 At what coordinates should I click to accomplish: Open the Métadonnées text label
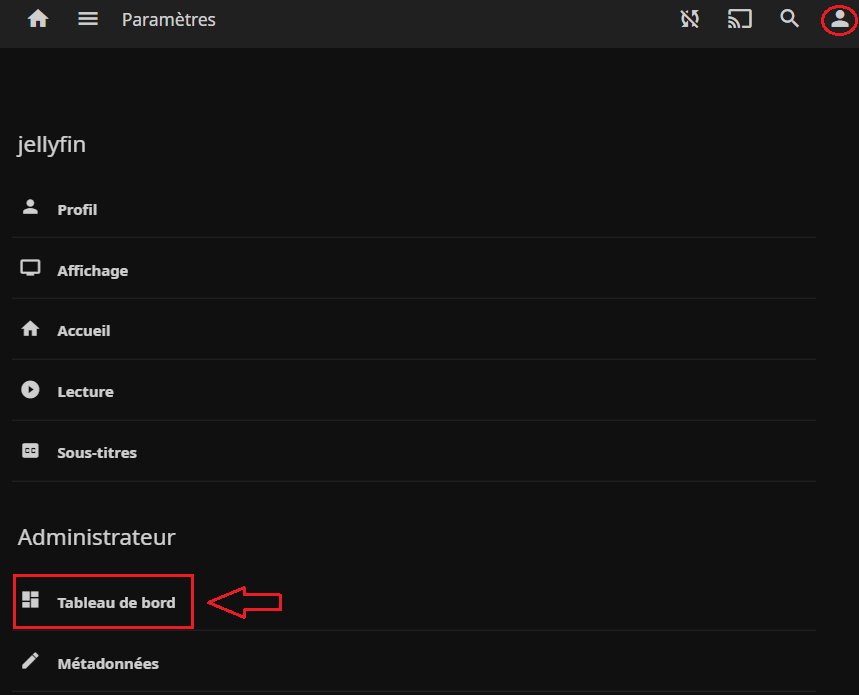[108, 664]
